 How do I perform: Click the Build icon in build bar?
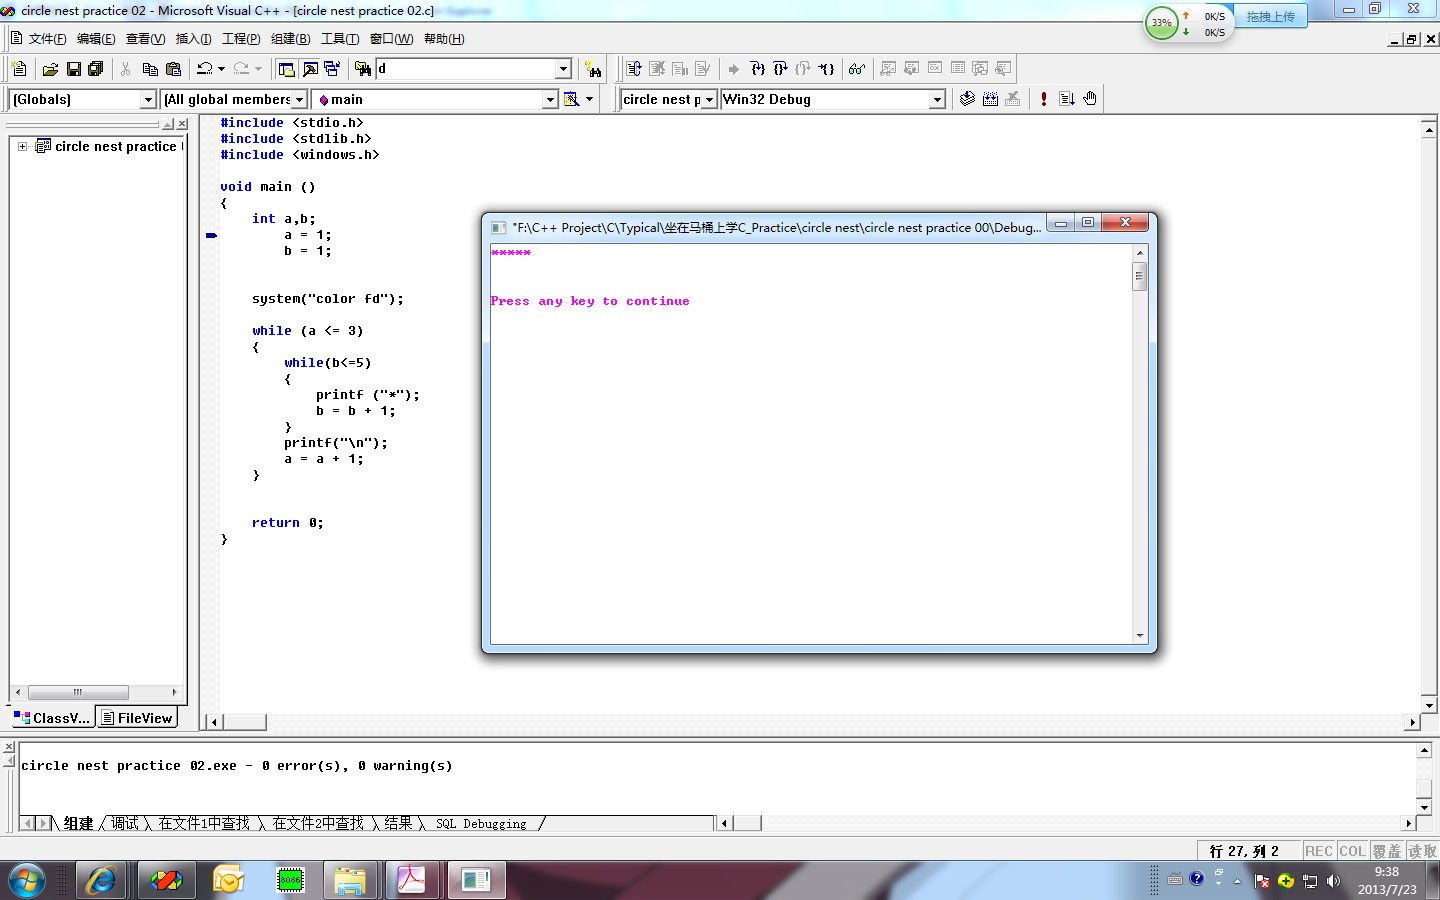[x=990, y=99]
